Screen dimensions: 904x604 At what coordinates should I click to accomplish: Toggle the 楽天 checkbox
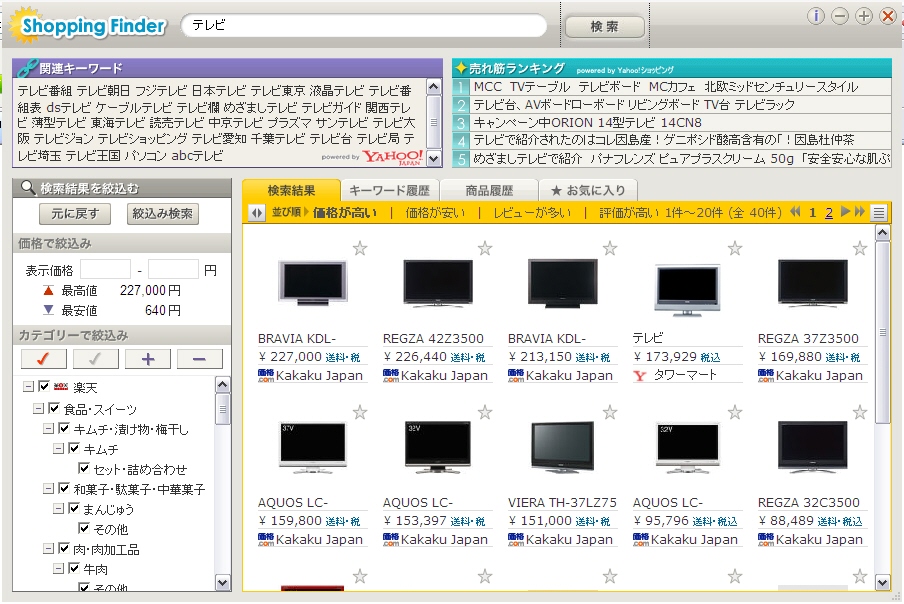pos(44,386)
